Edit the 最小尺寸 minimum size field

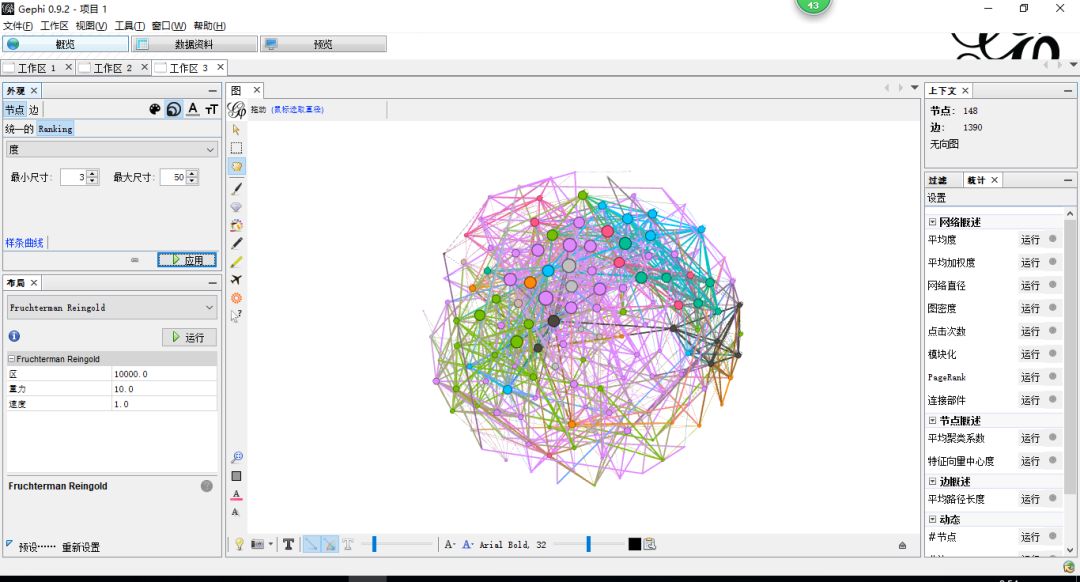pyautogui.click(x=74, y=177)
